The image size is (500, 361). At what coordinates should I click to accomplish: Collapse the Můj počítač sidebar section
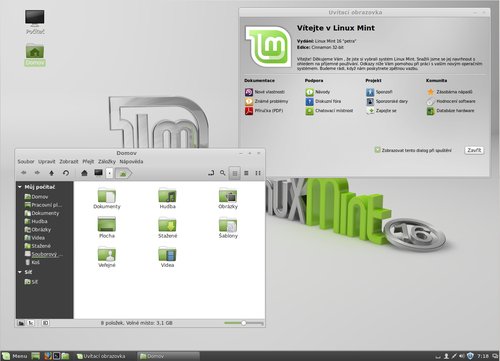[x=20, y=187]
